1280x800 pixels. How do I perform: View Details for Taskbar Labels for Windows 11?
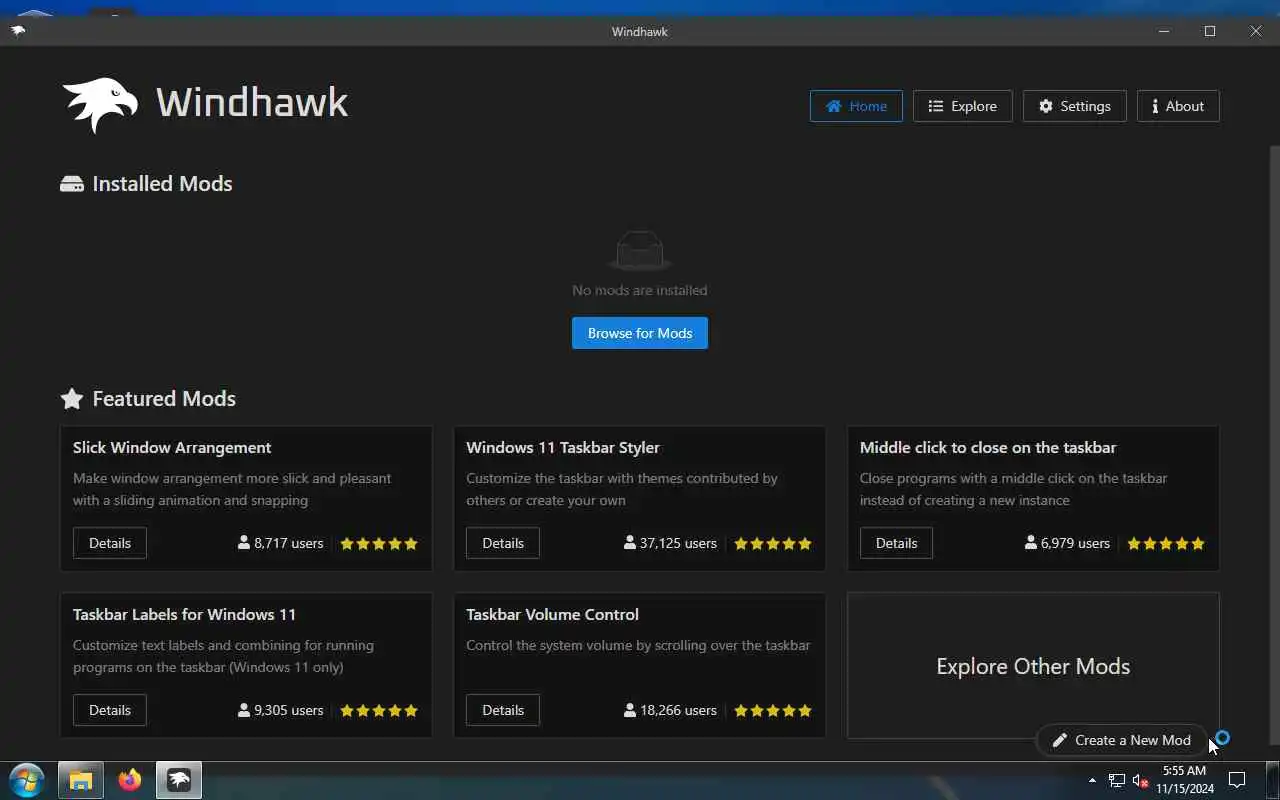pos(110,710)
